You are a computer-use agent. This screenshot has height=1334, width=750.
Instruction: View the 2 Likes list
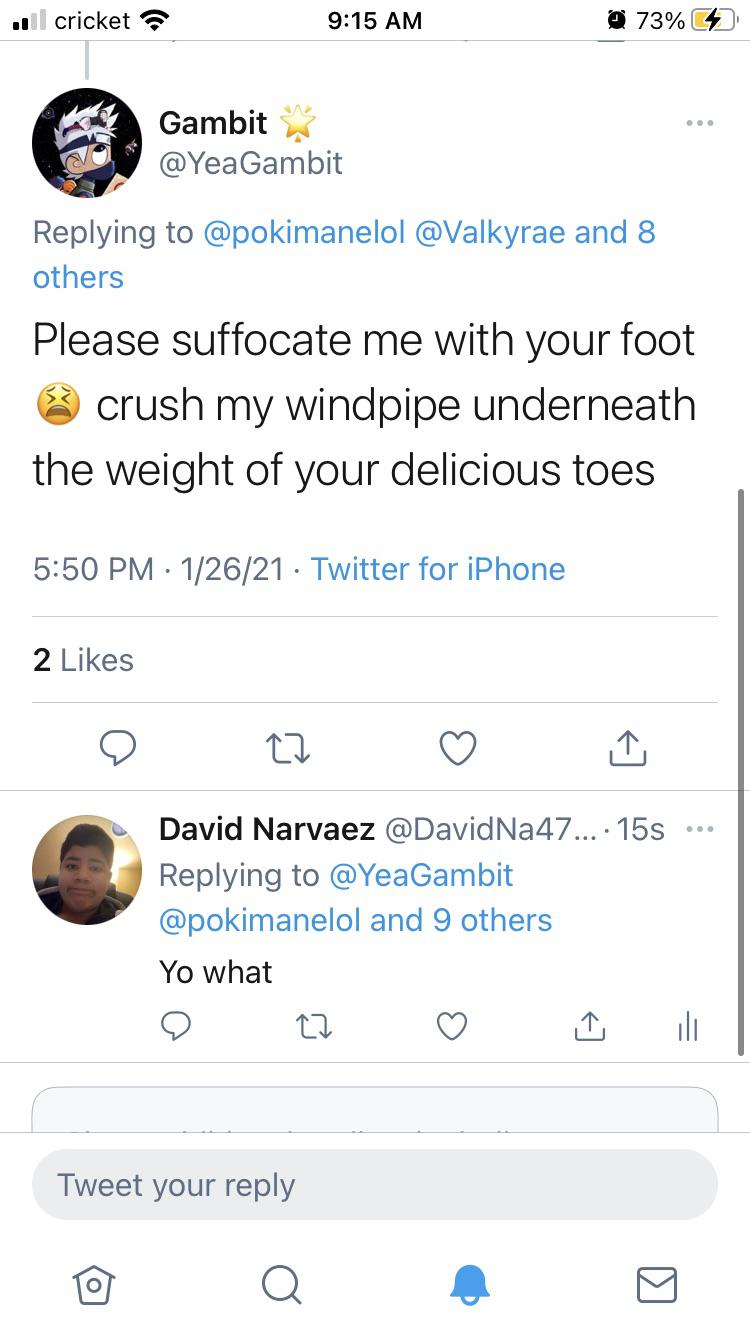click(83, 660)
